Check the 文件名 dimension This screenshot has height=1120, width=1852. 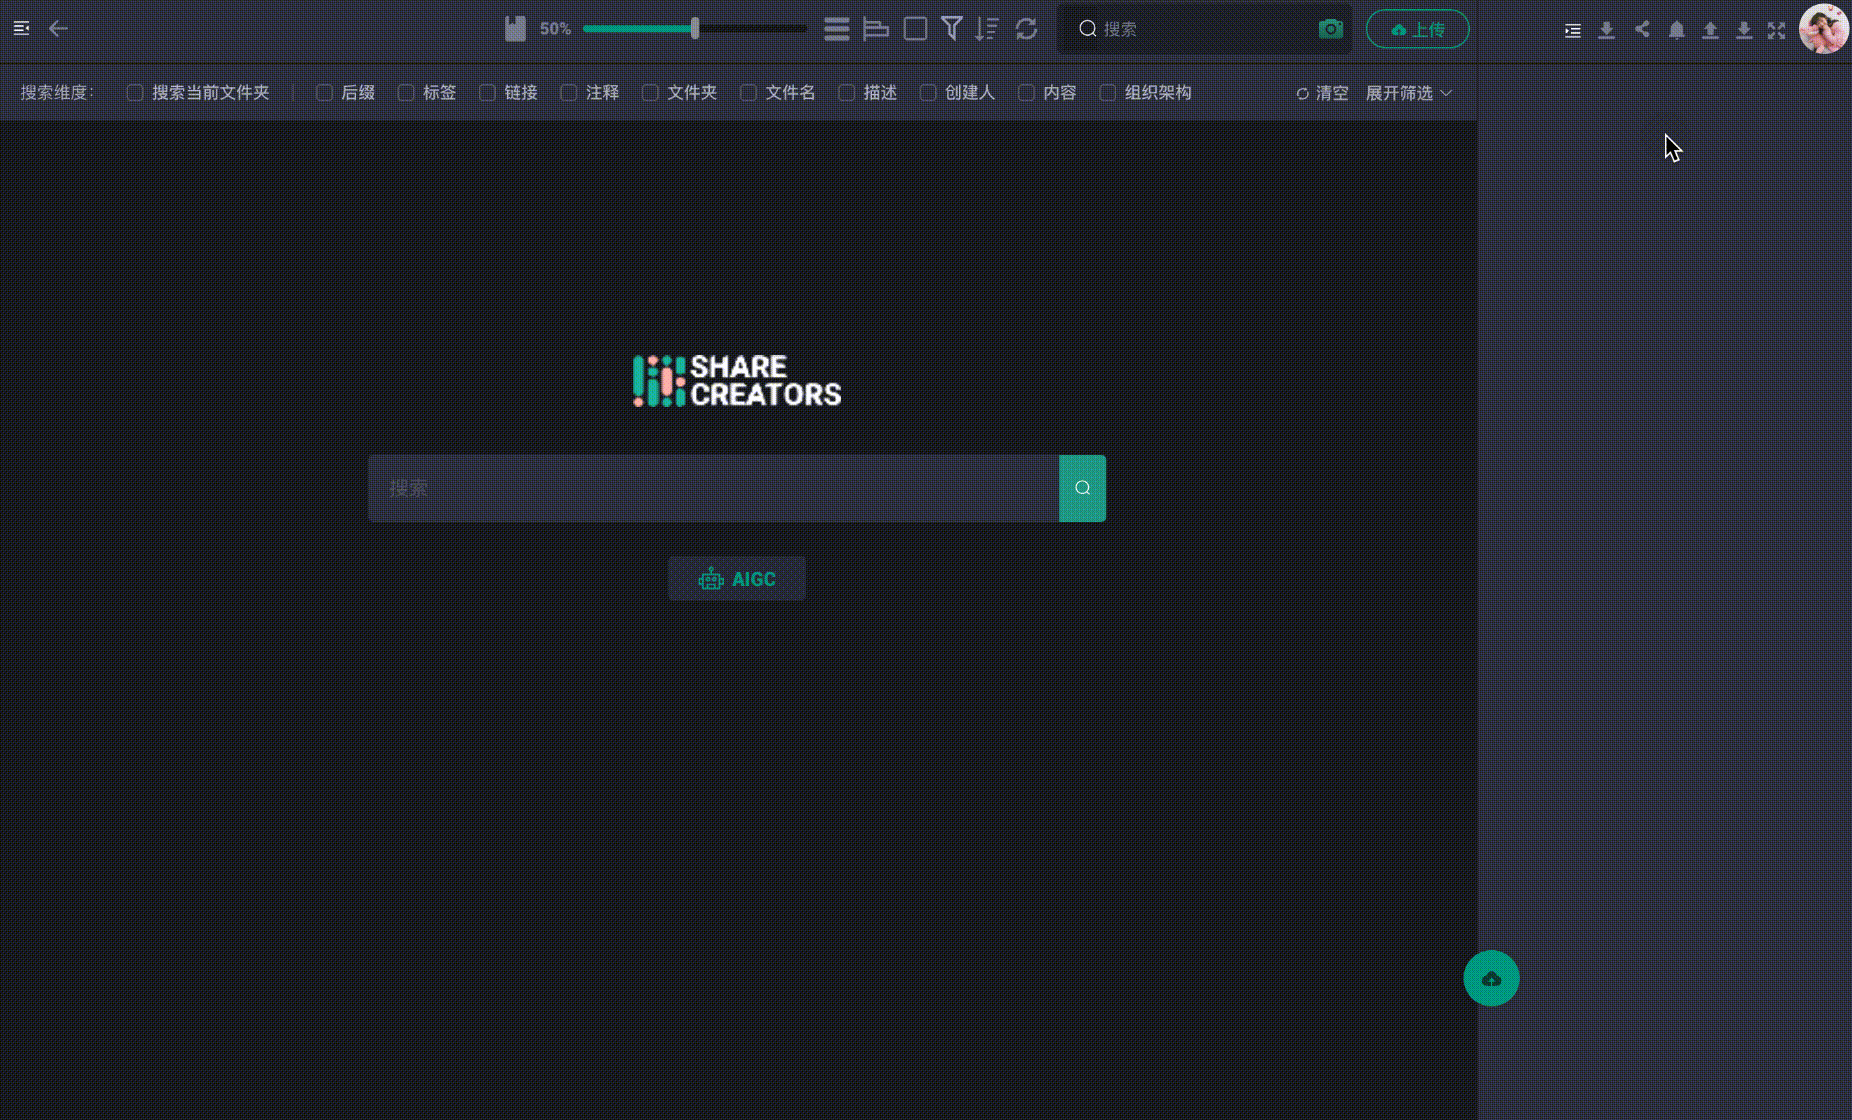(748, 92)
